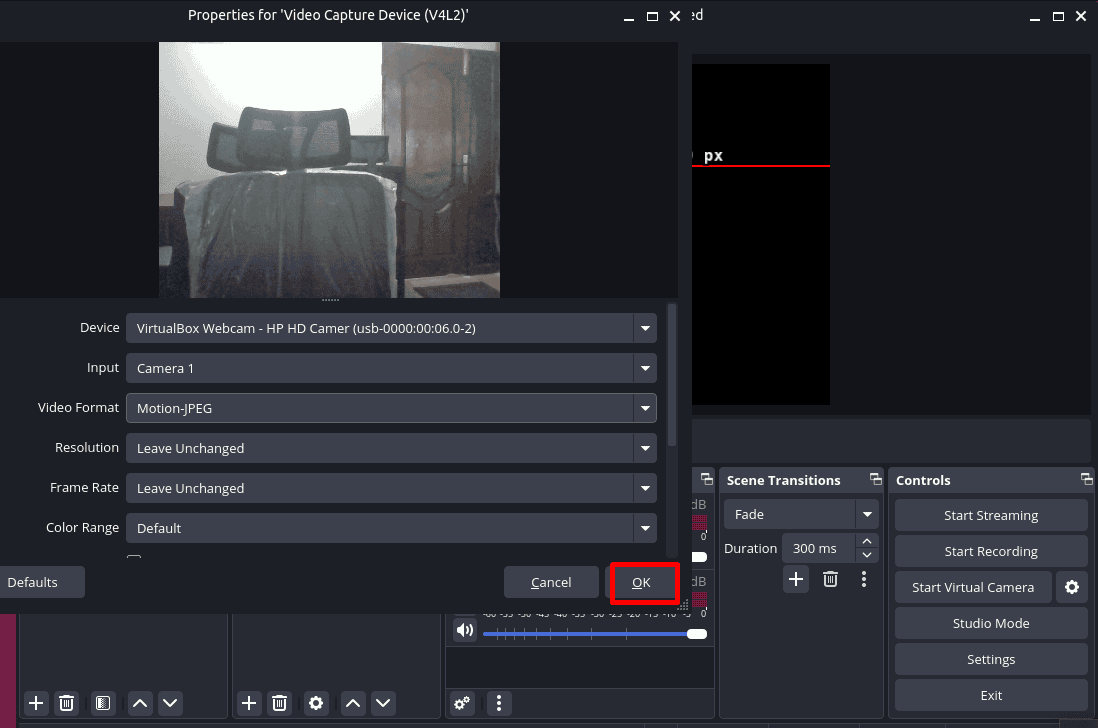Add a scene transition with the plus icon
The width and height of the screenshot is (1098, 728).
pos(796,579)
